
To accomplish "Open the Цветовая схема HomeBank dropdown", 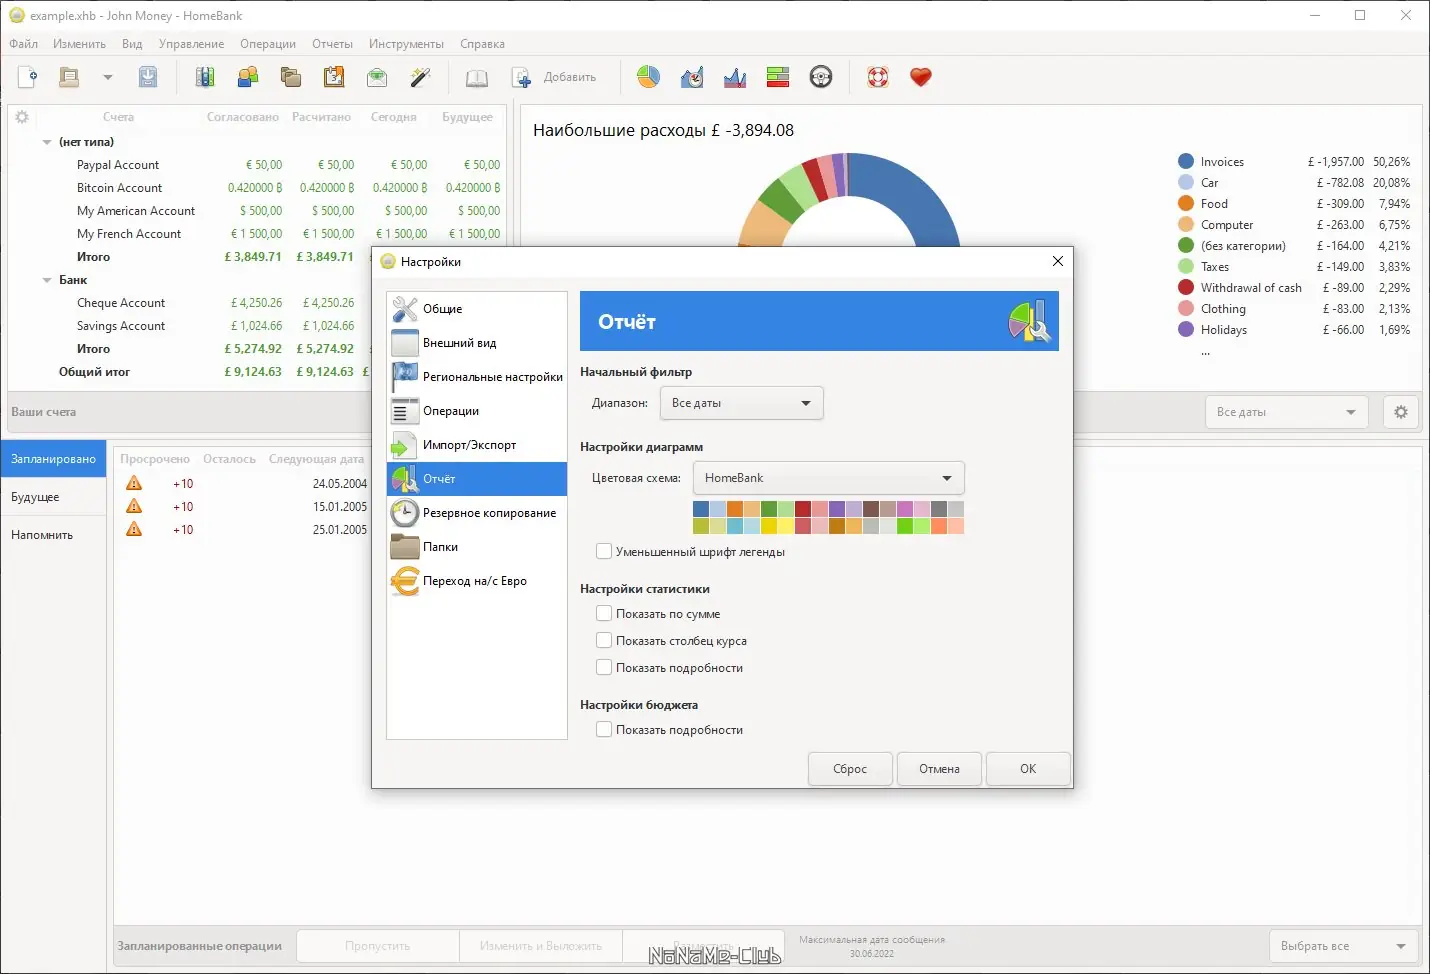I will (828, 478).
